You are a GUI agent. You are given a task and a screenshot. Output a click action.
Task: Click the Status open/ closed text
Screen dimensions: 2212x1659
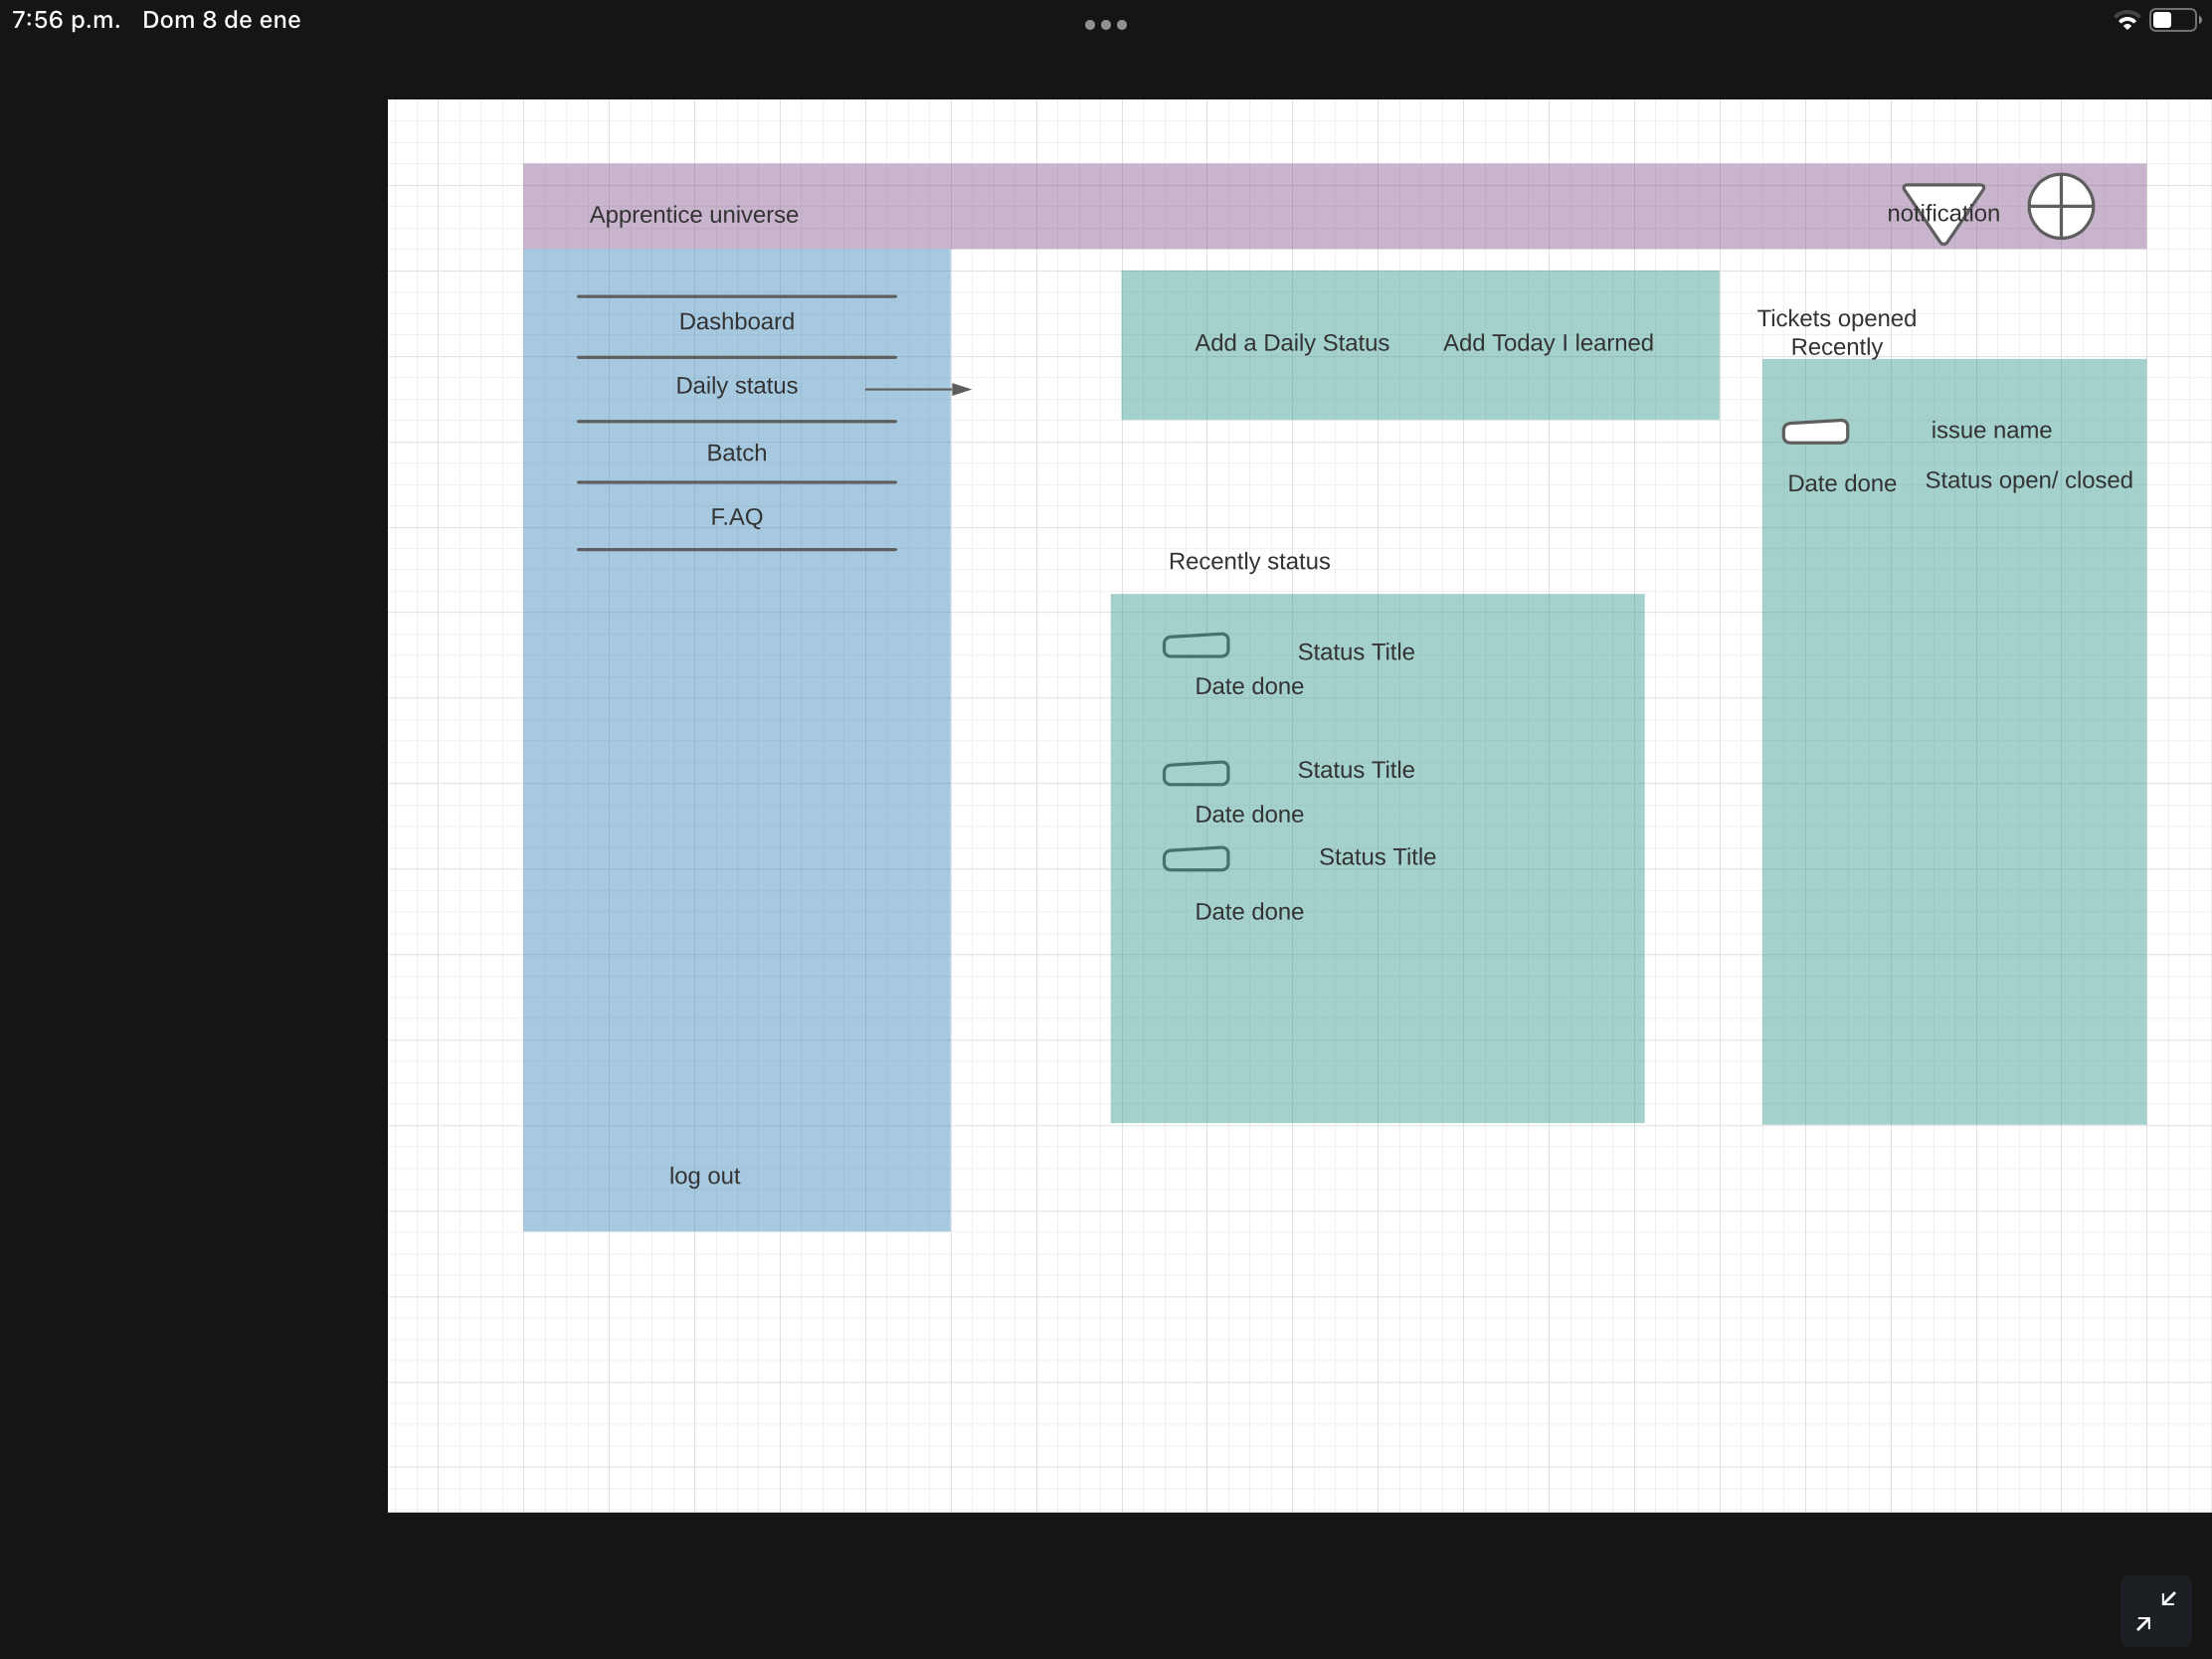[2028, 481]
